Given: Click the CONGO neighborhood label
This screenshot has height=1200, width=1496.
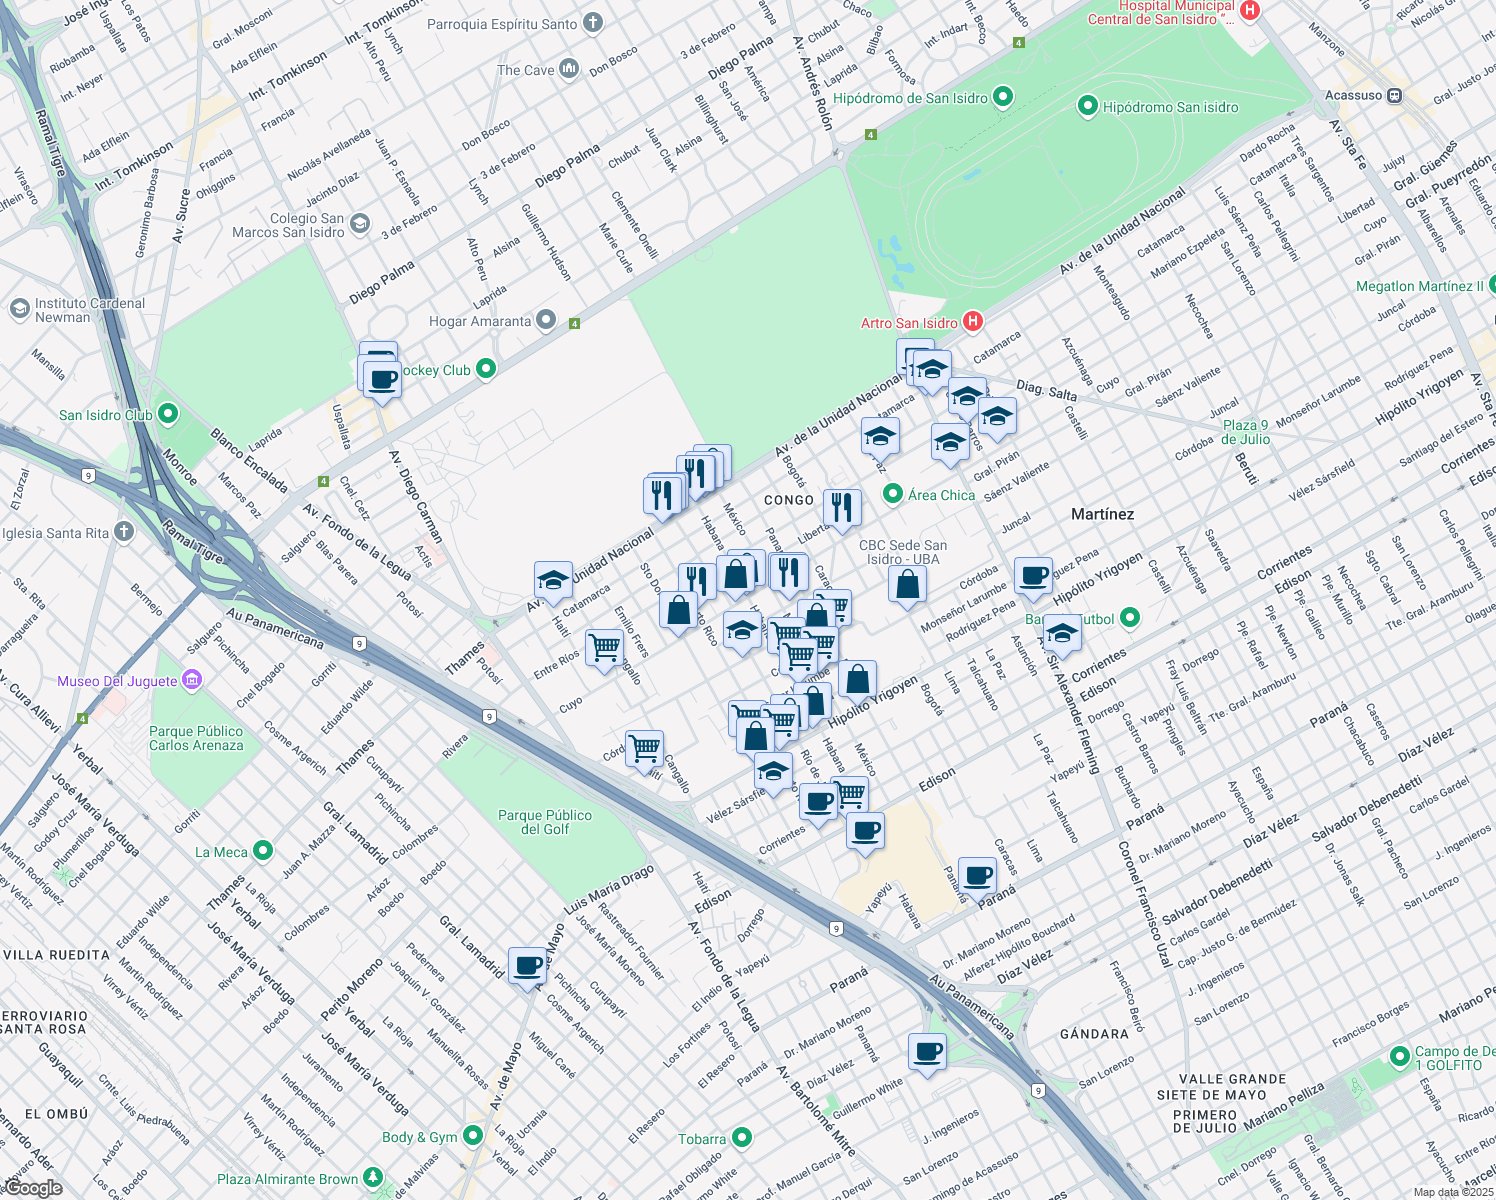Looking at the screenshot, I should (x=789, y=500).
